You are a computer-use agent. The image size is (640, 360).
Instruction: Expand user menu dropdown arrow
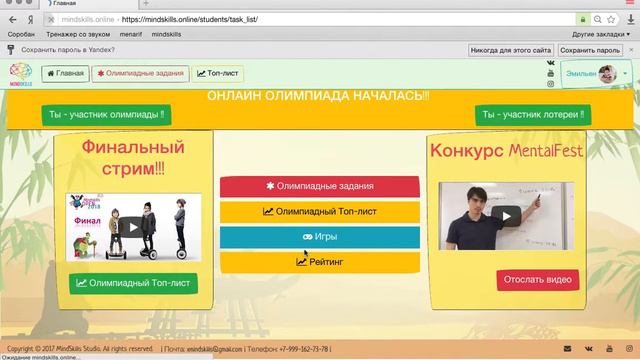point(625,74)
